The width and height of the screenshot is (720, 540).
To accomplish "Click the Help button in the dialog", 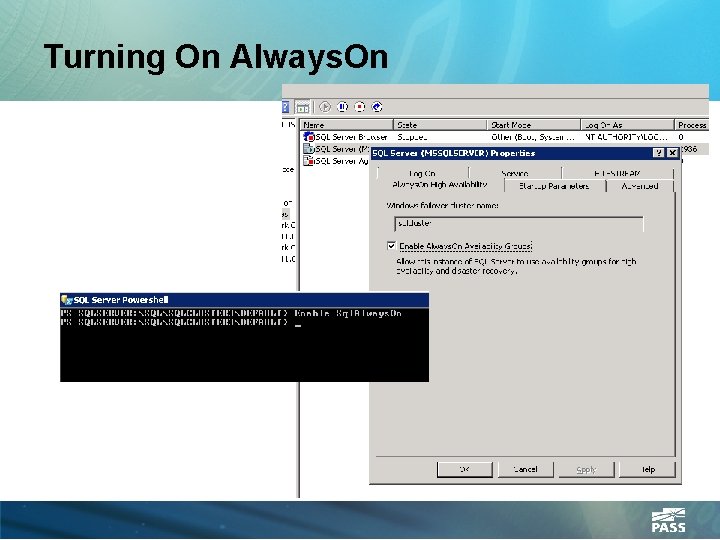I will [x=647, y=469].
